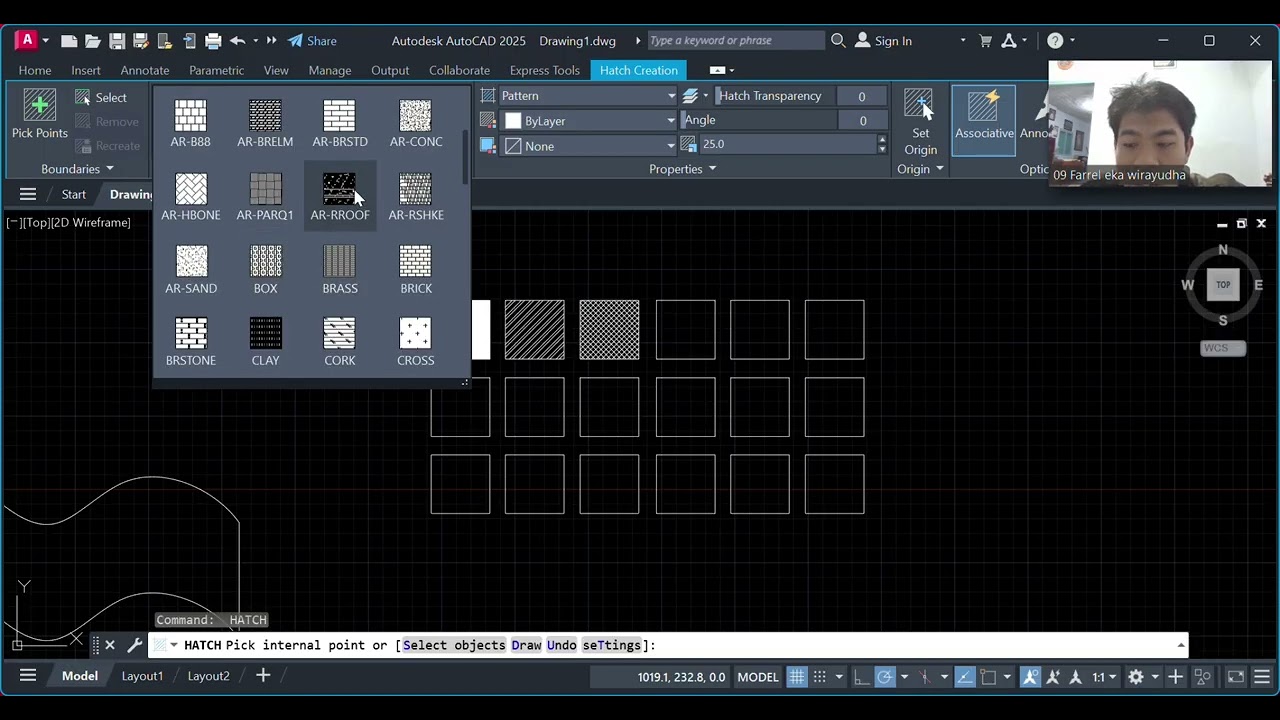Select the AR-CONC hatch pattern
The width and height of the screenshot is (1280, 720).
point(416,123)
